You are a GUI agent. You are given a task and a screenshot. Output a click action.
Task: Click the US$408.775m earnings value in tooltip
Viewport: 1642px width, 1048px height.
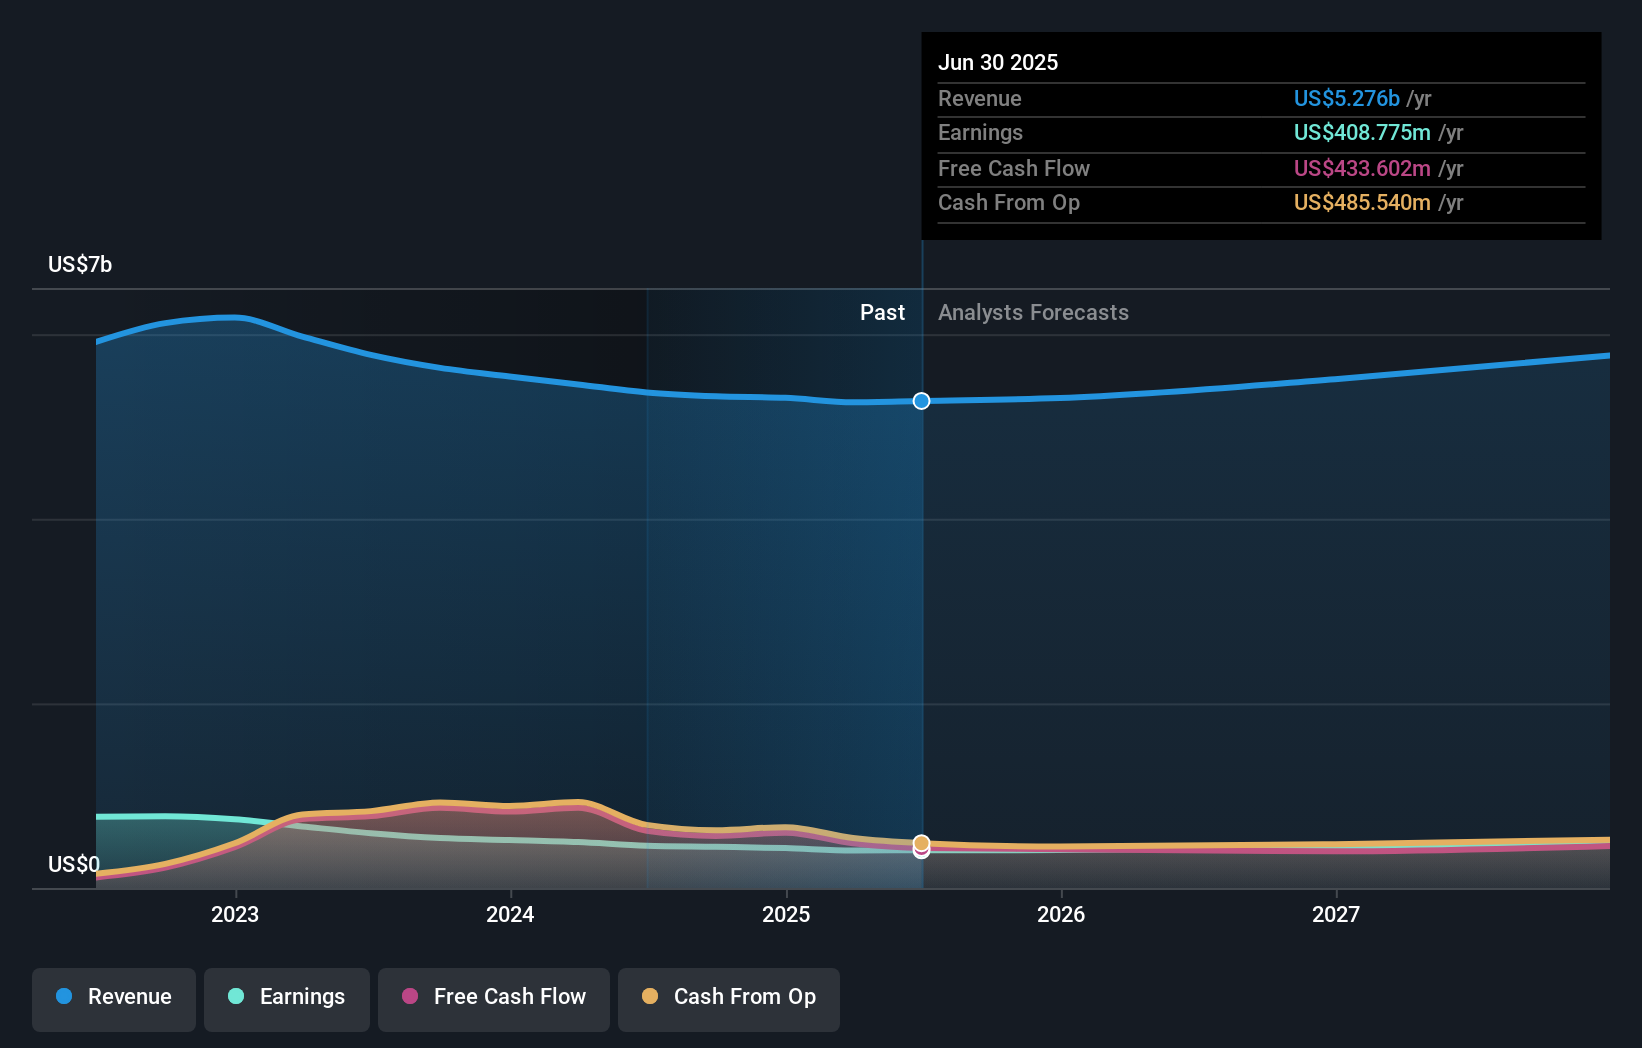pos(1362,132)
